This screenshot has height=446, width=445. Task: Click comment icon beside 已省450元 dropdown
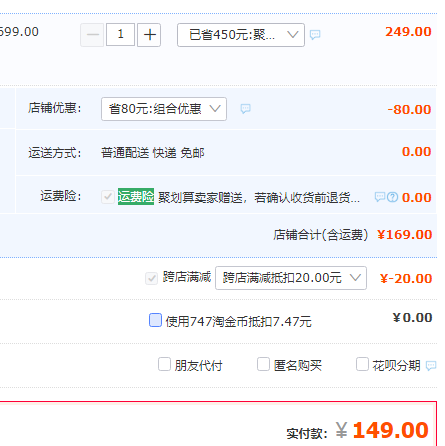315,34
